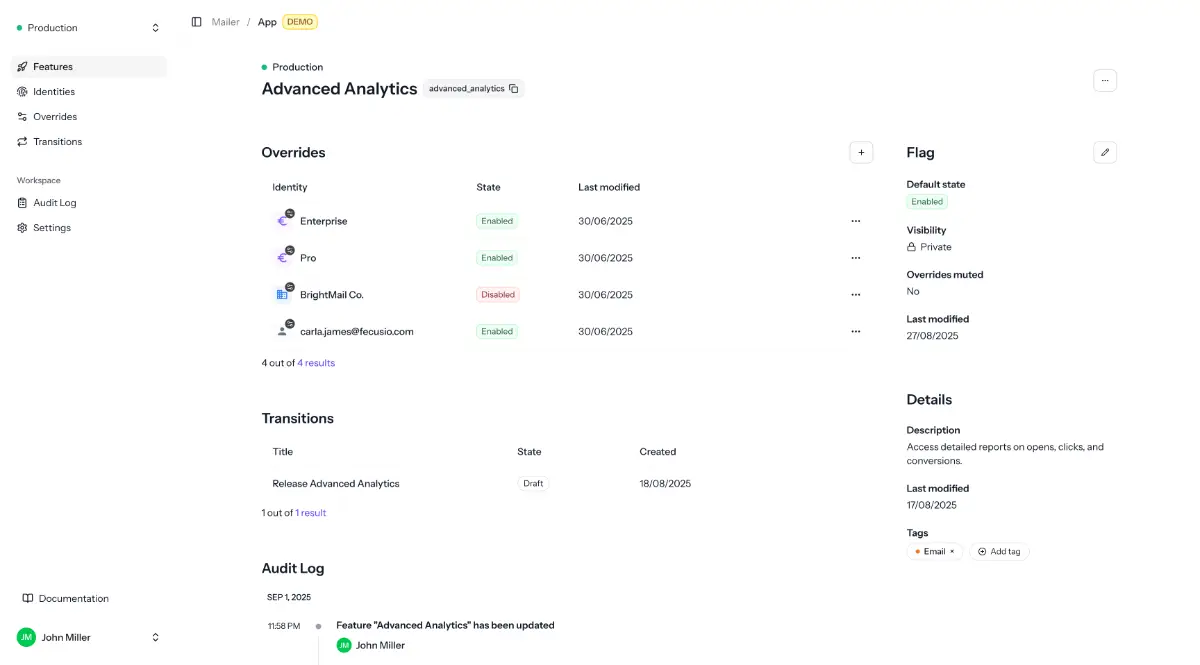1200x665 pixels.
Task: Open the Release Advanced Analytics transition
Action: [336, 484]
